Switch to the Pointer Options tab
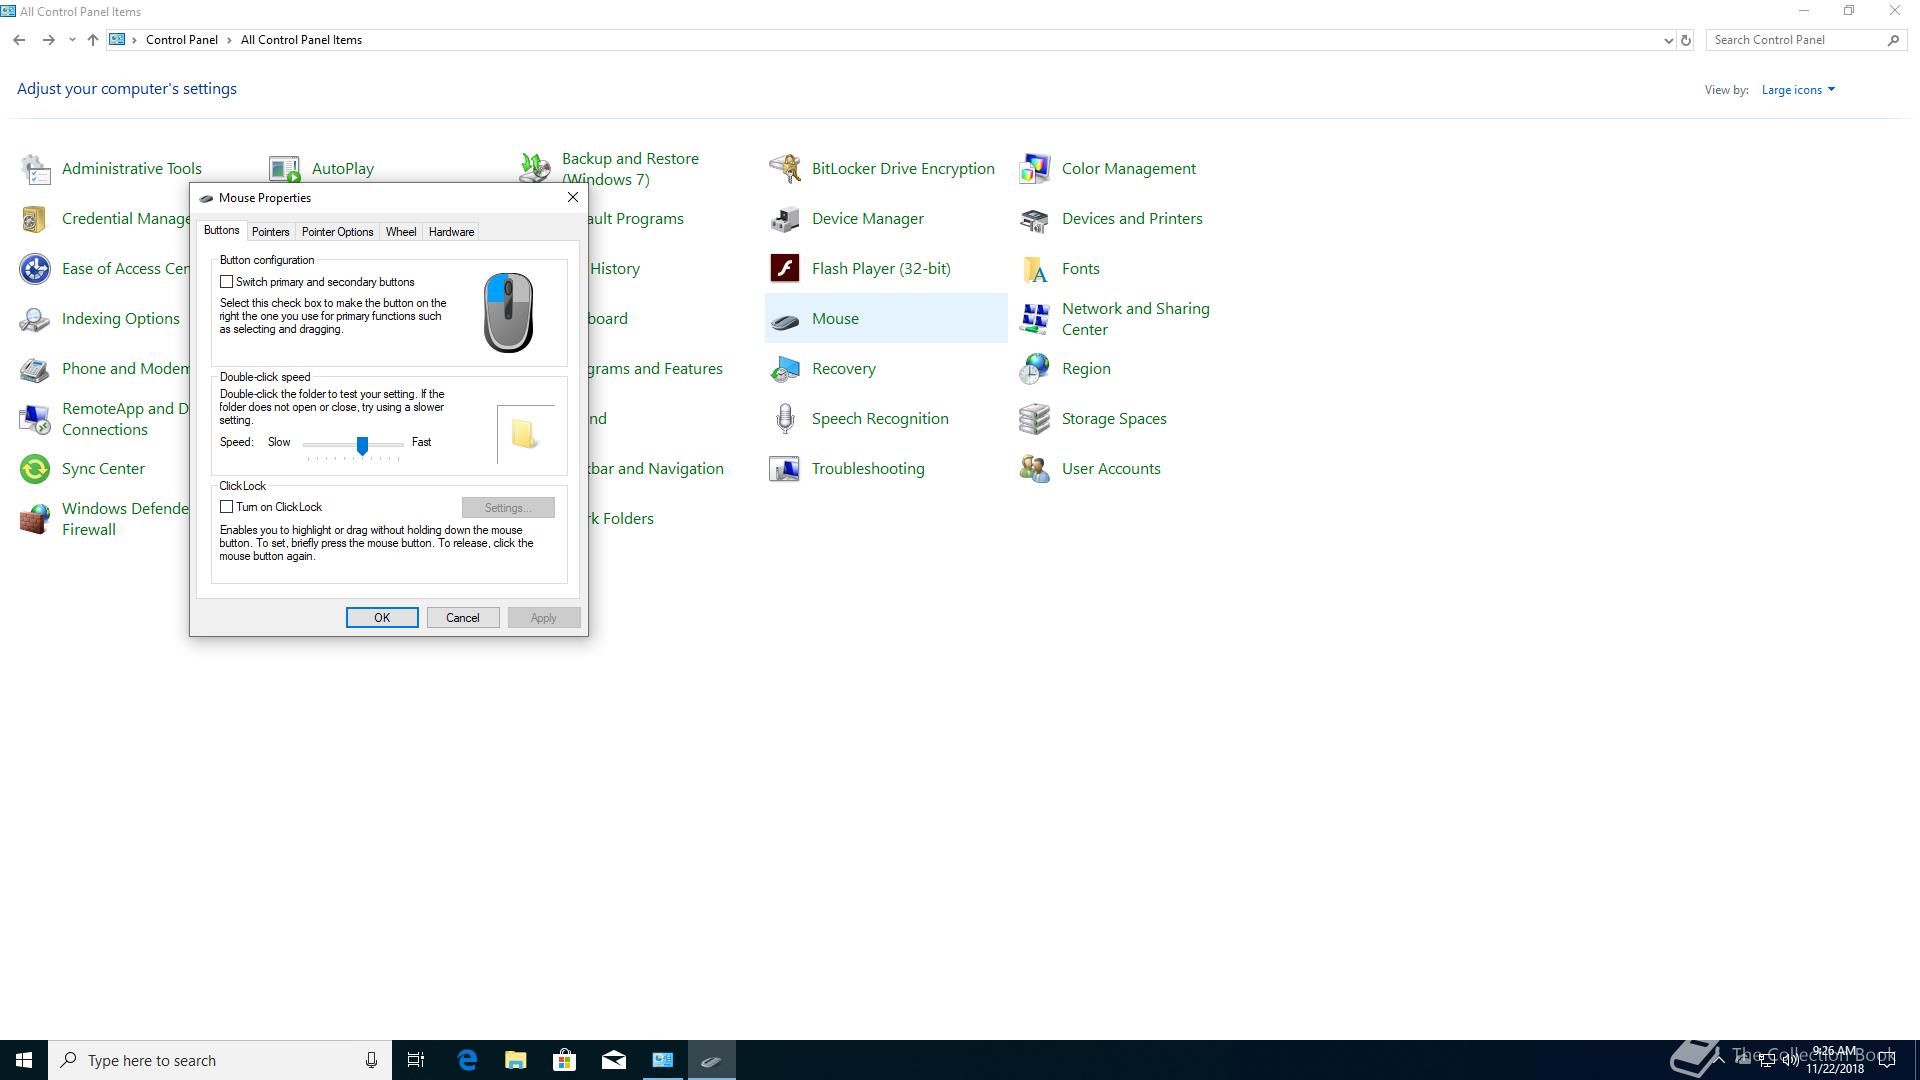The width and height of the screenshot is (1920, 1080). pos(337,232)
